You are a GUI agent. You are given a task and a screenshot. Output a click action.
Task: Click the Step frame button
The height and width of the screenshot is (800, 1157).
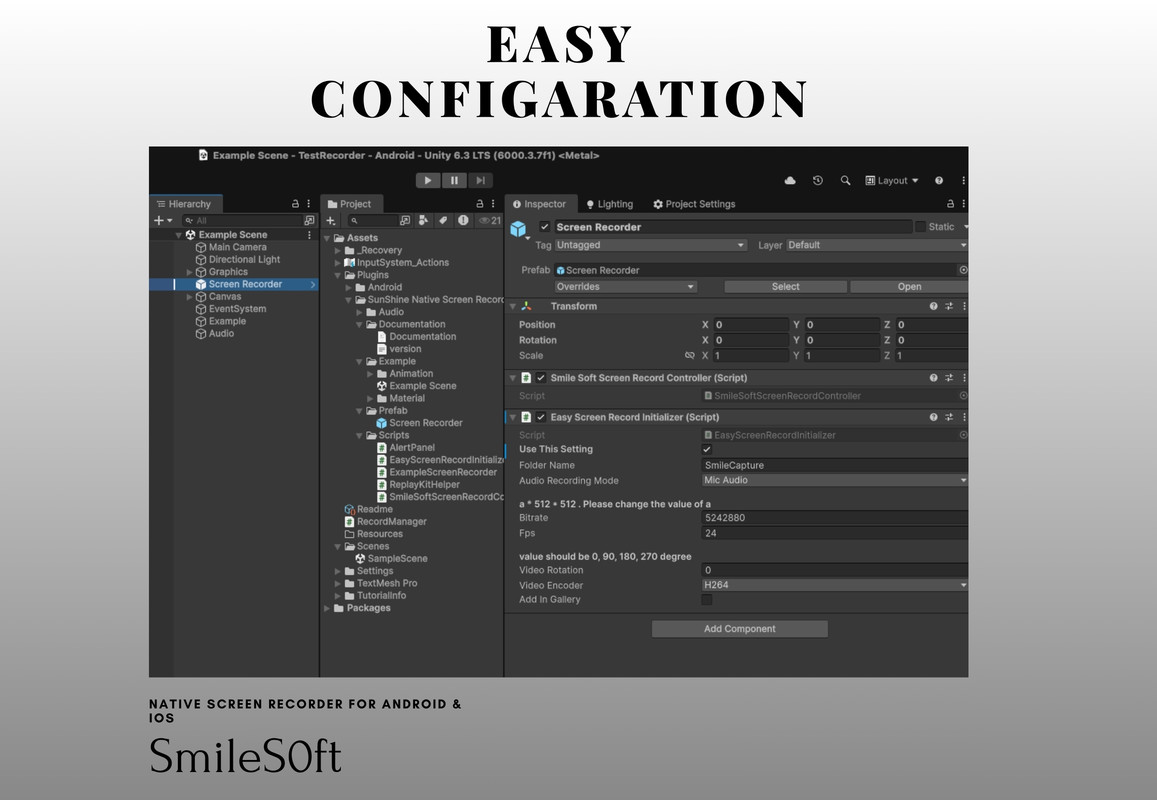(480, 181)
